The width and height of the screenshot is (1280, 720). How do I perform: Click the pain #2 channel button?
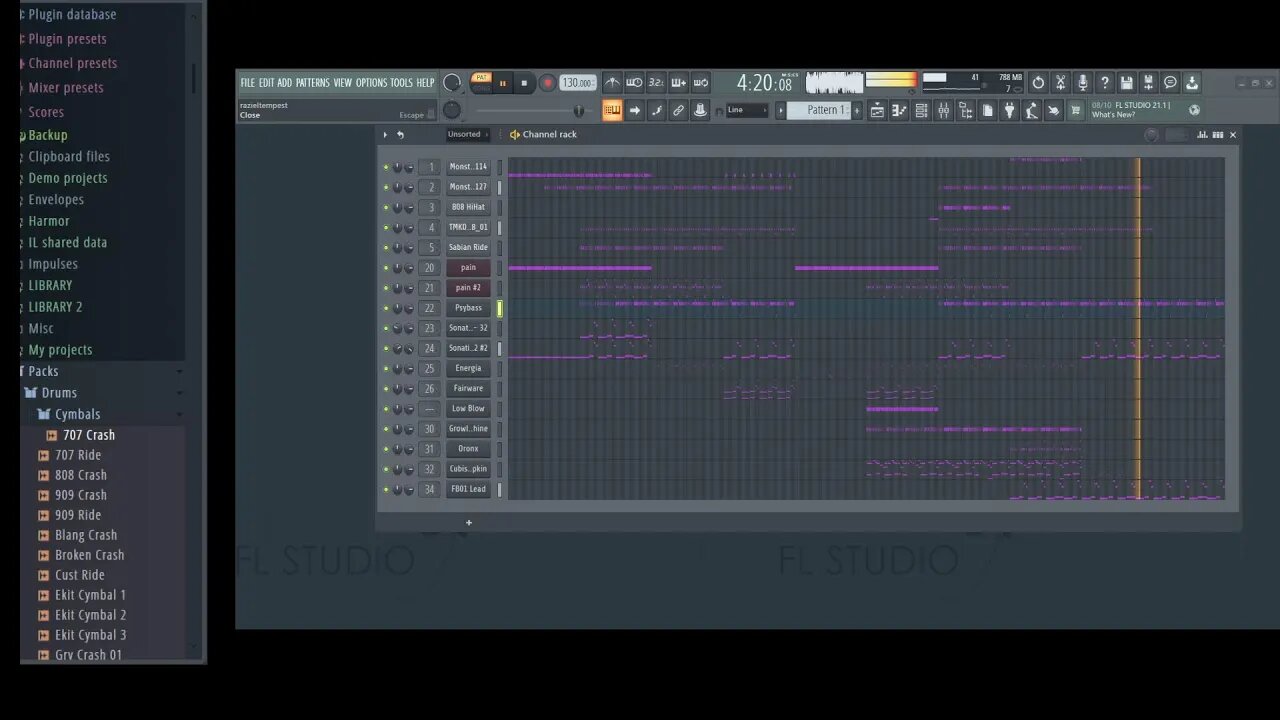pyautogui.click(x=468, y=287)
